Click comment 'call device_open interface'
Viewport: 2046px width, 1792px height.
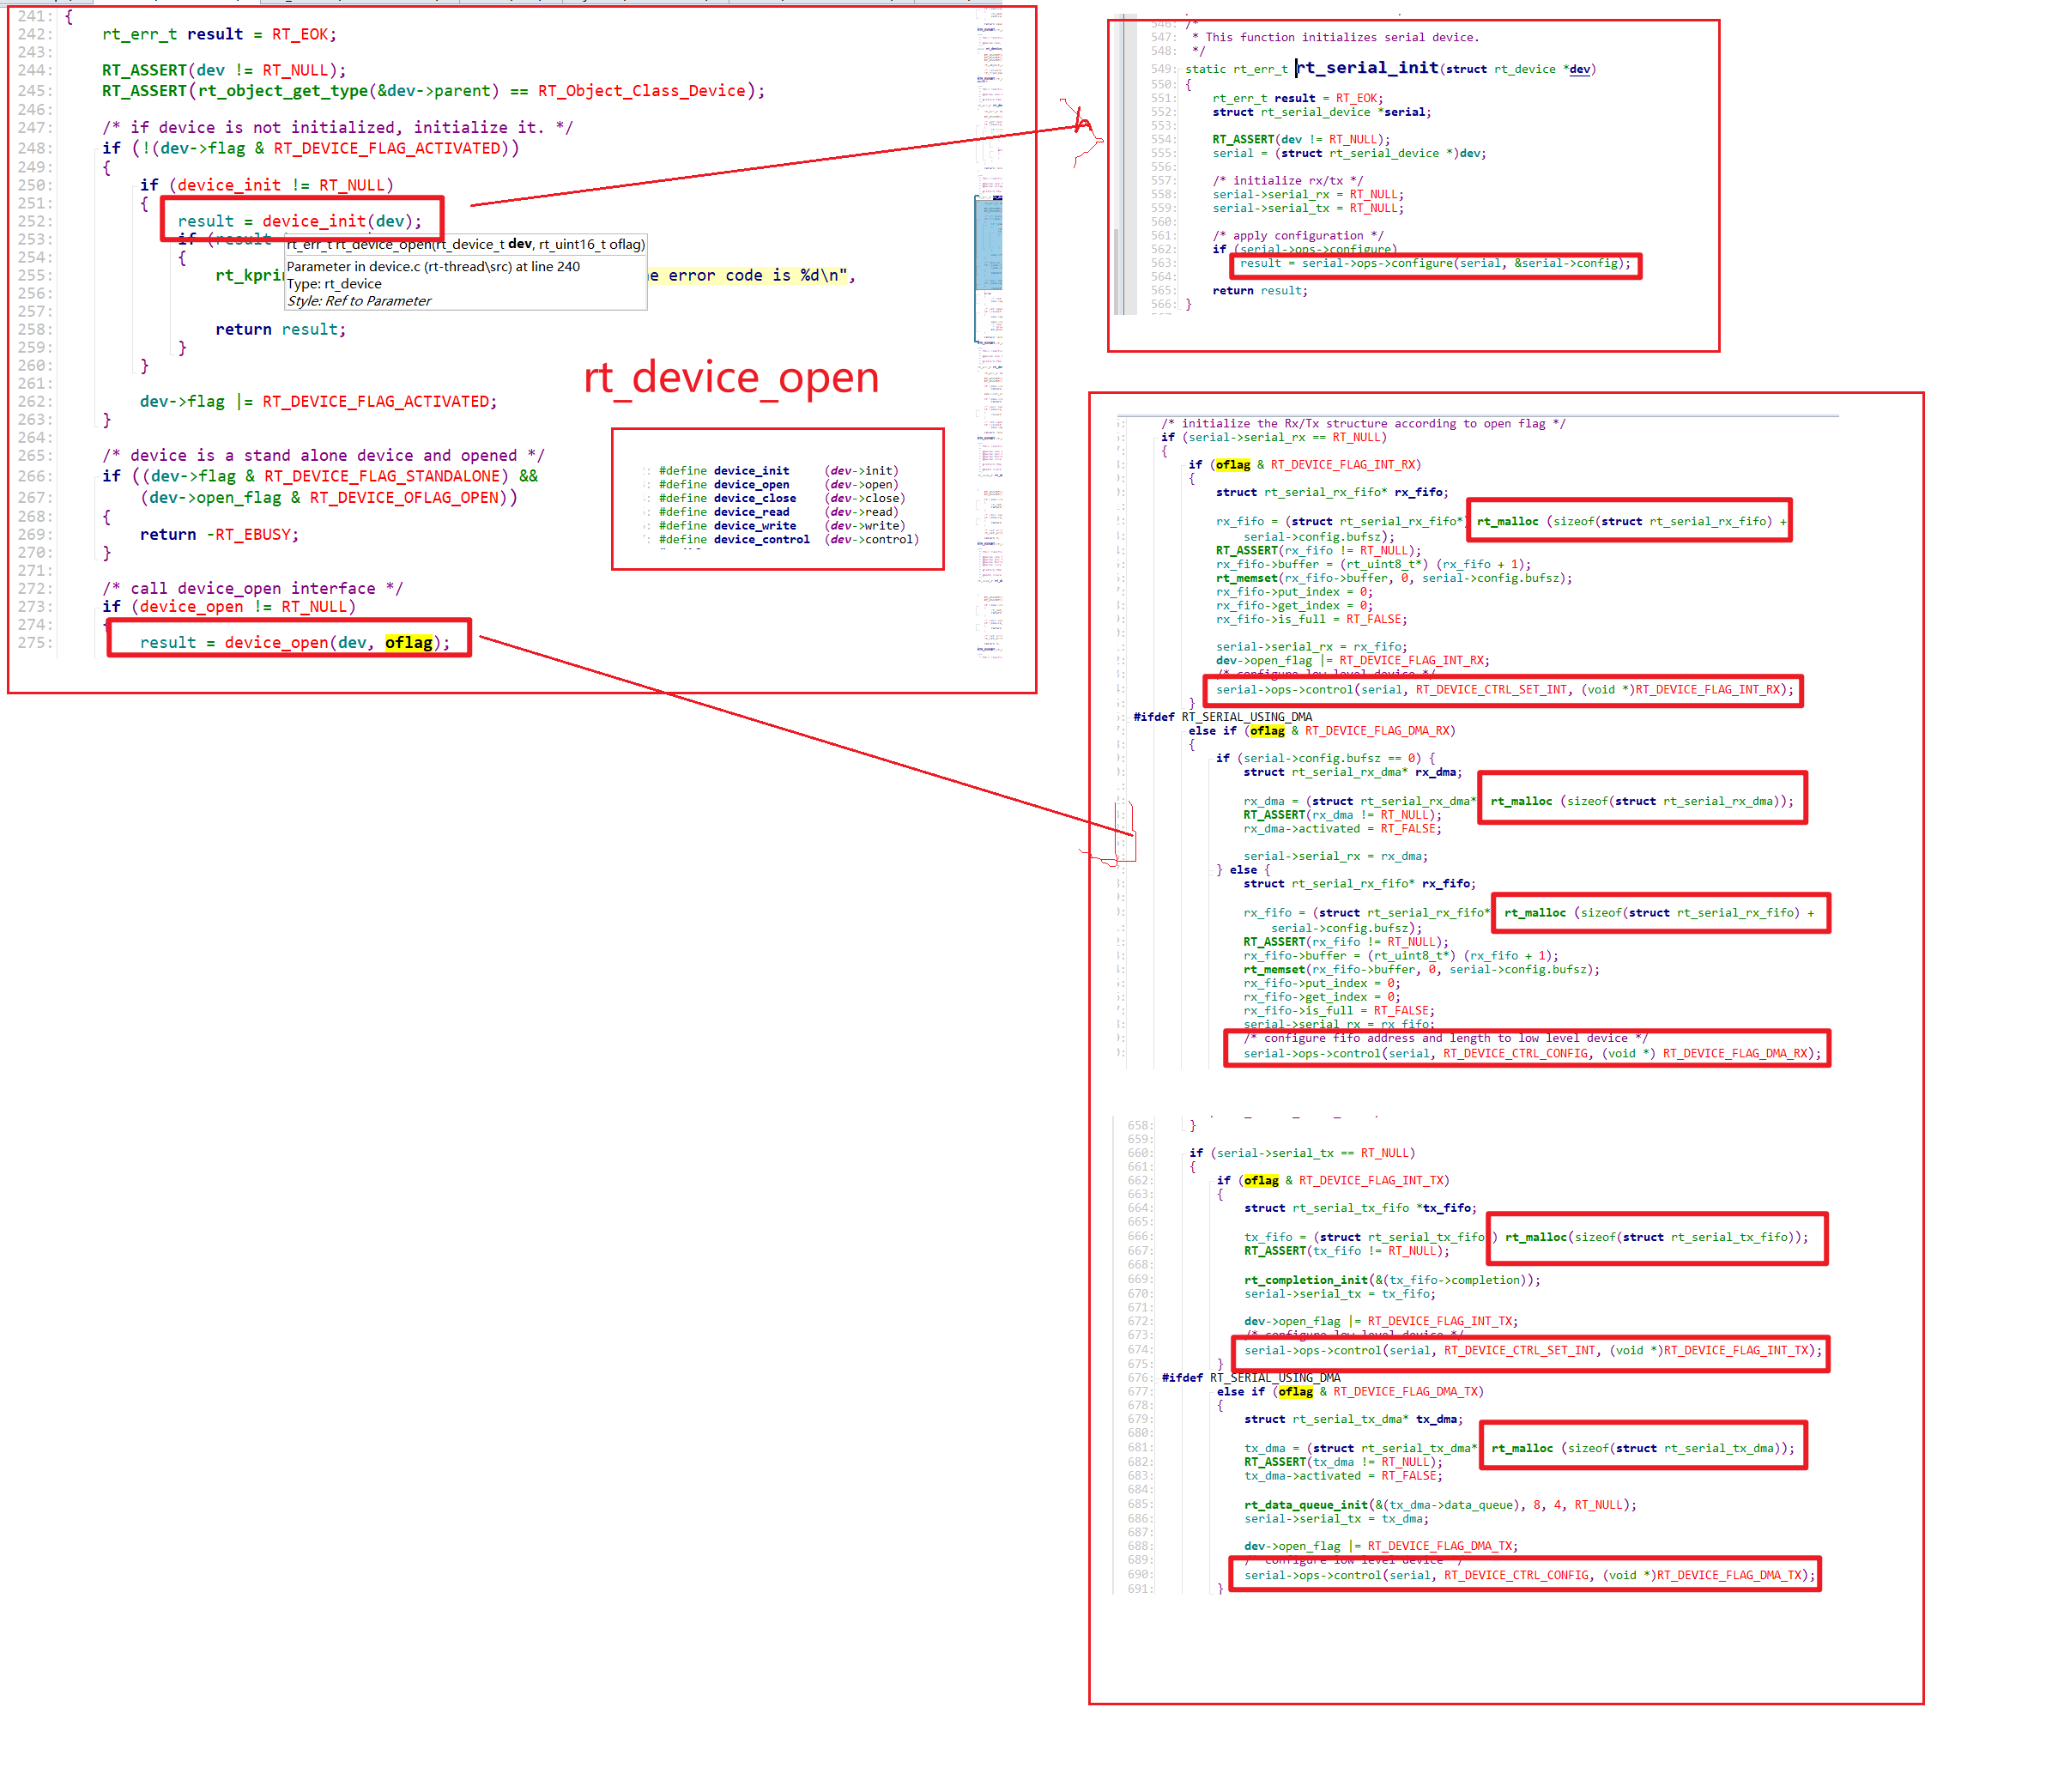[x=252, y=588]
